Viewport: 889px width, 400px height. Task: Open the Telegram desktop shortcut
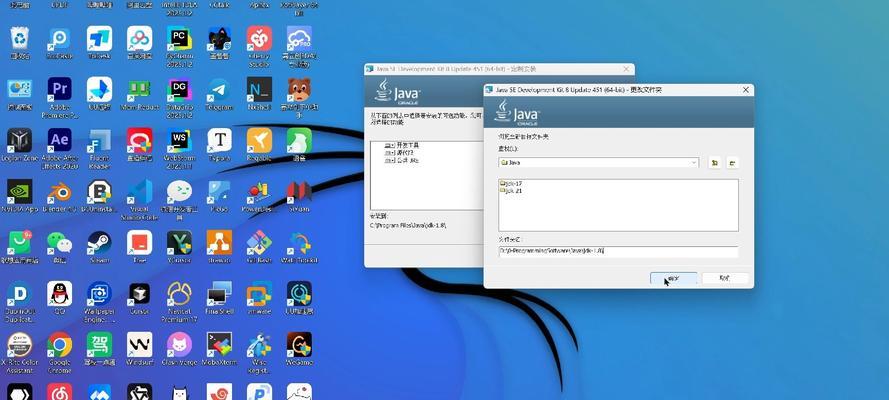click(219, 93)
